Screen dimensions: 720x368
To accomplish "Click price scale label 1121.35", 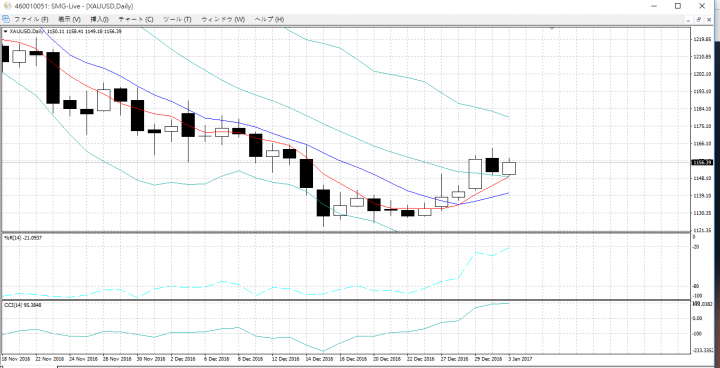I will click(x=703, y=230).
